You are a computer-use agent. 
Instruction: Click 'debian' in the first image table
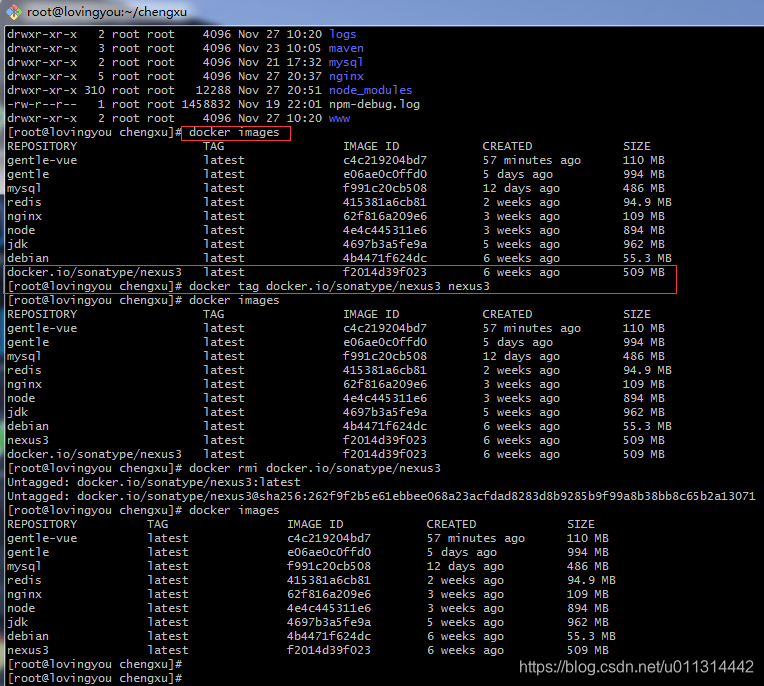(x=28, y=258)
